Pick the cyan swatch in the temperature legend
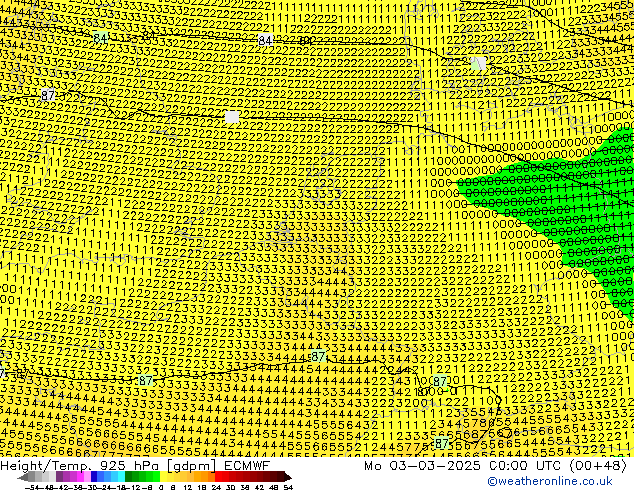 pos(121,478)
